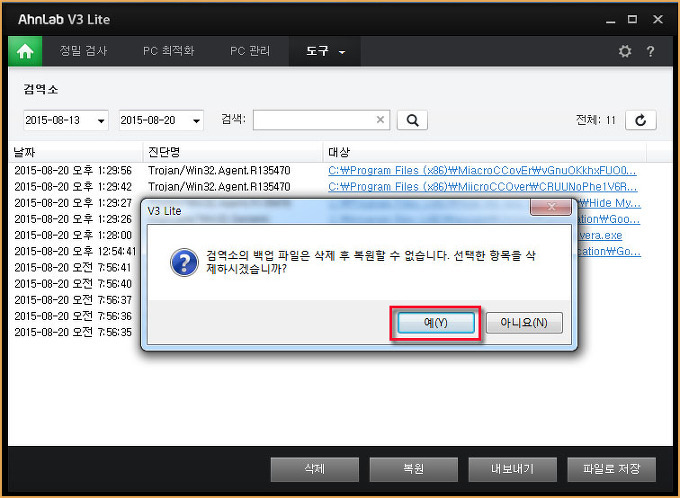Open help with the question mark icon

(650, 51)
